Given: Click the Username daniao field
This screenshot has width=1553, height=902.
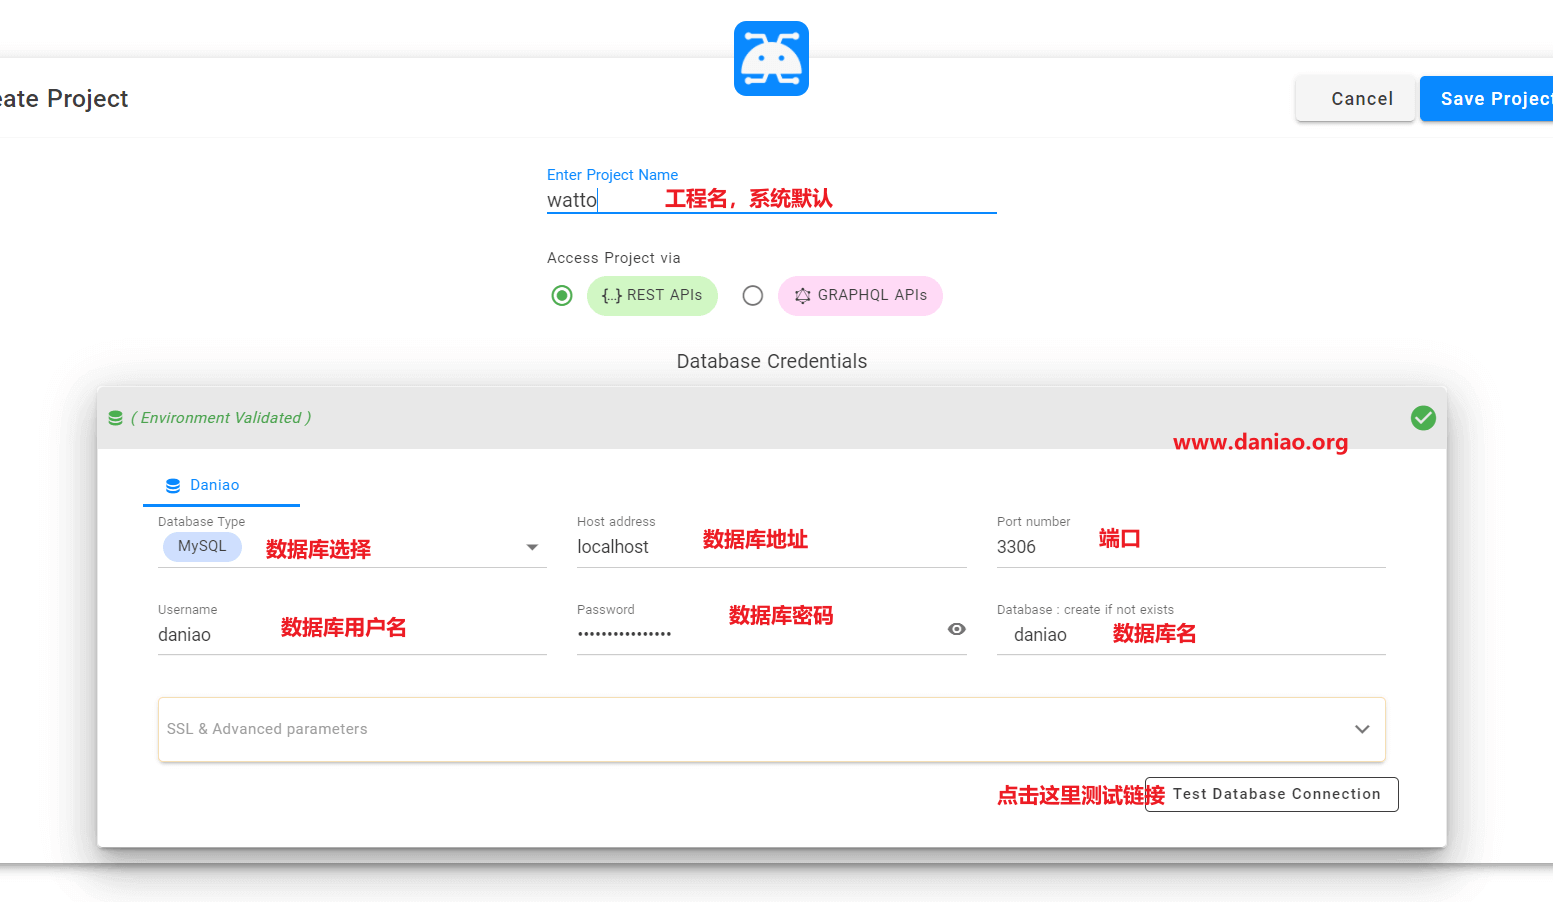Looking at the screenshot, I should tap(352, 635).
